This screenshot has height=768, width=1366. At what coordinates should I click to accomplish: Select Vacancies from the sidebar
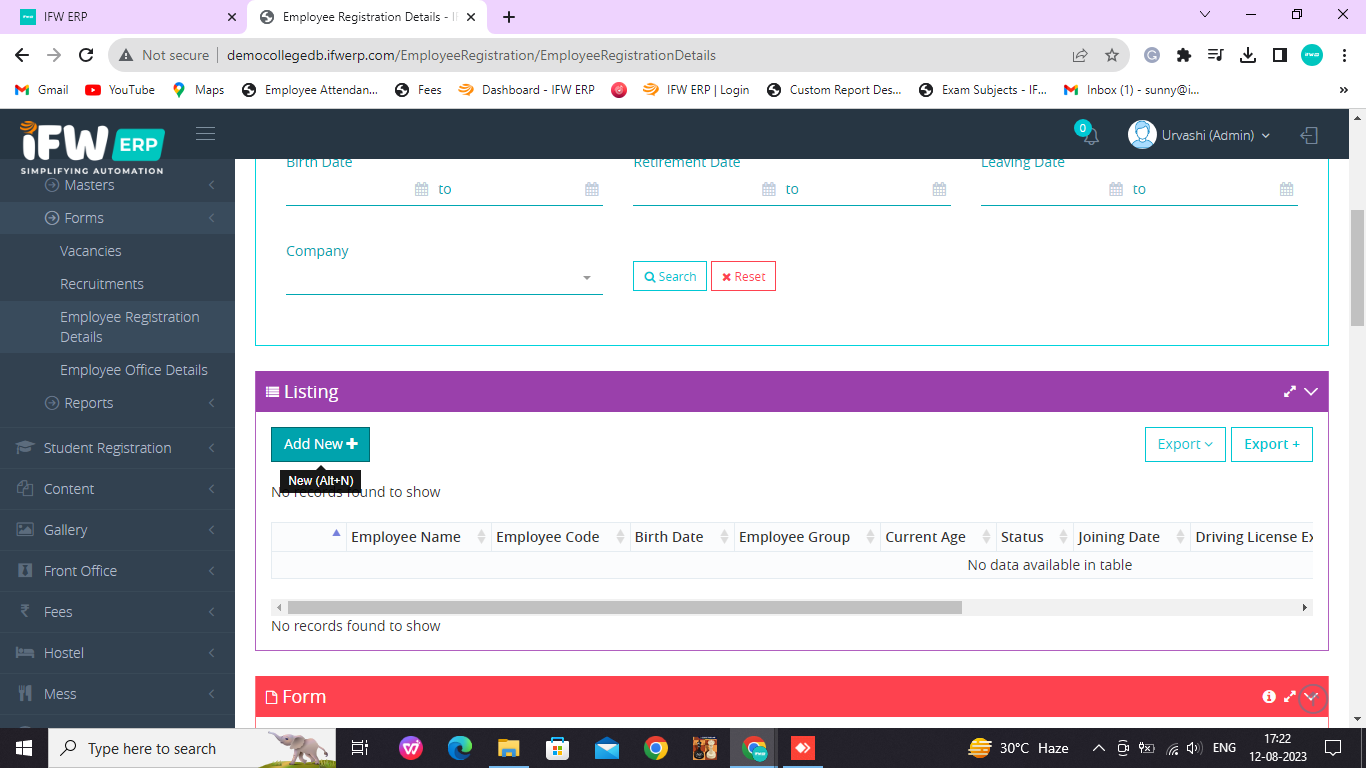pyautogui.click(x=90, y=251)
